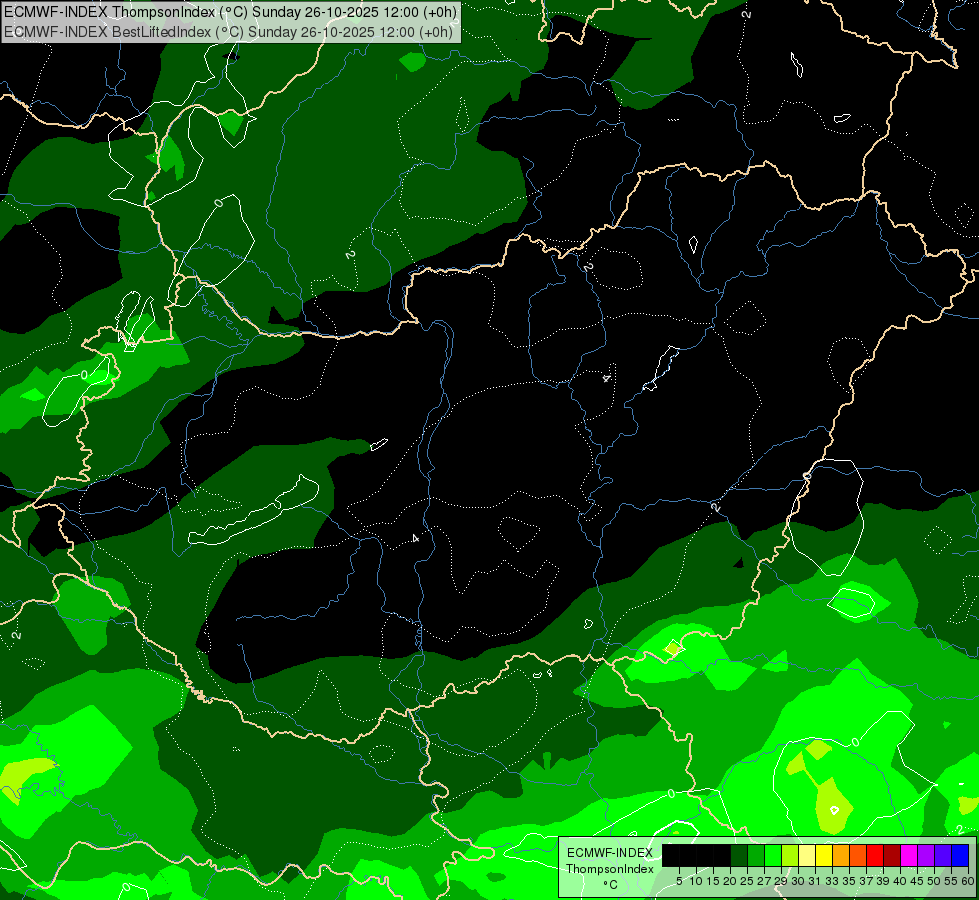979x900 pixels.
Task: Click the dark green 20–25 legend swatch
Action: click(x=739, y=855)
